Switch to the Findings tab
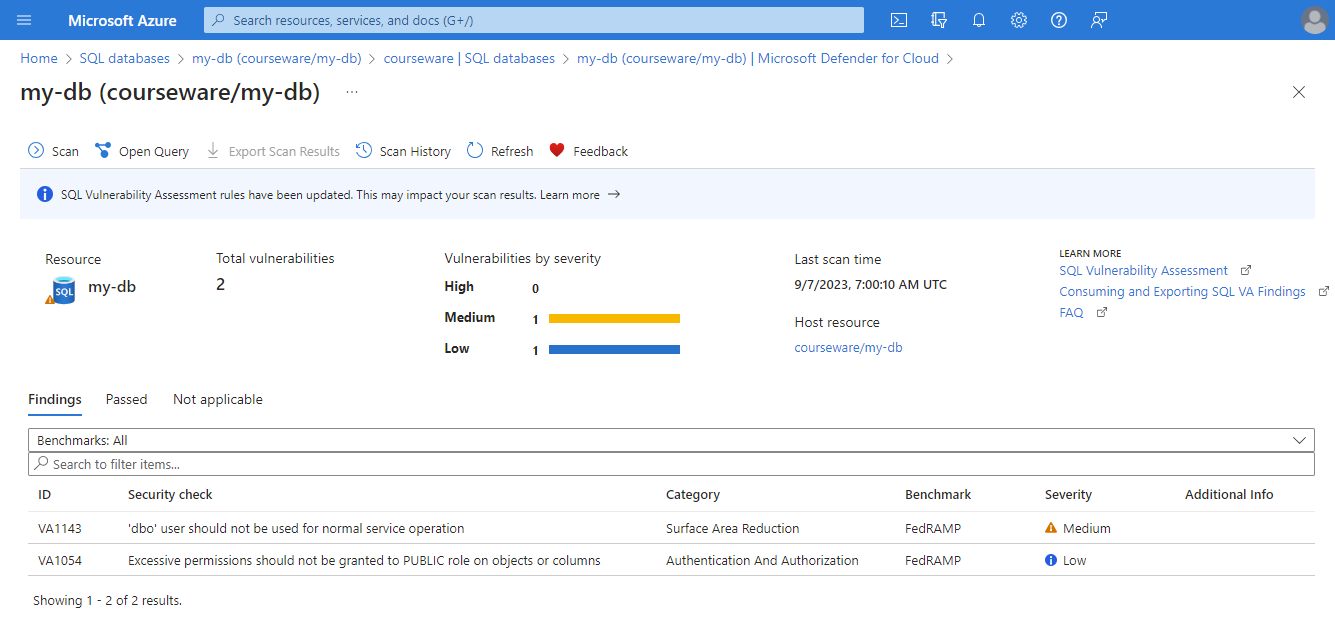The width and height of the screenshot is (1335, 630). pos(55,399)
